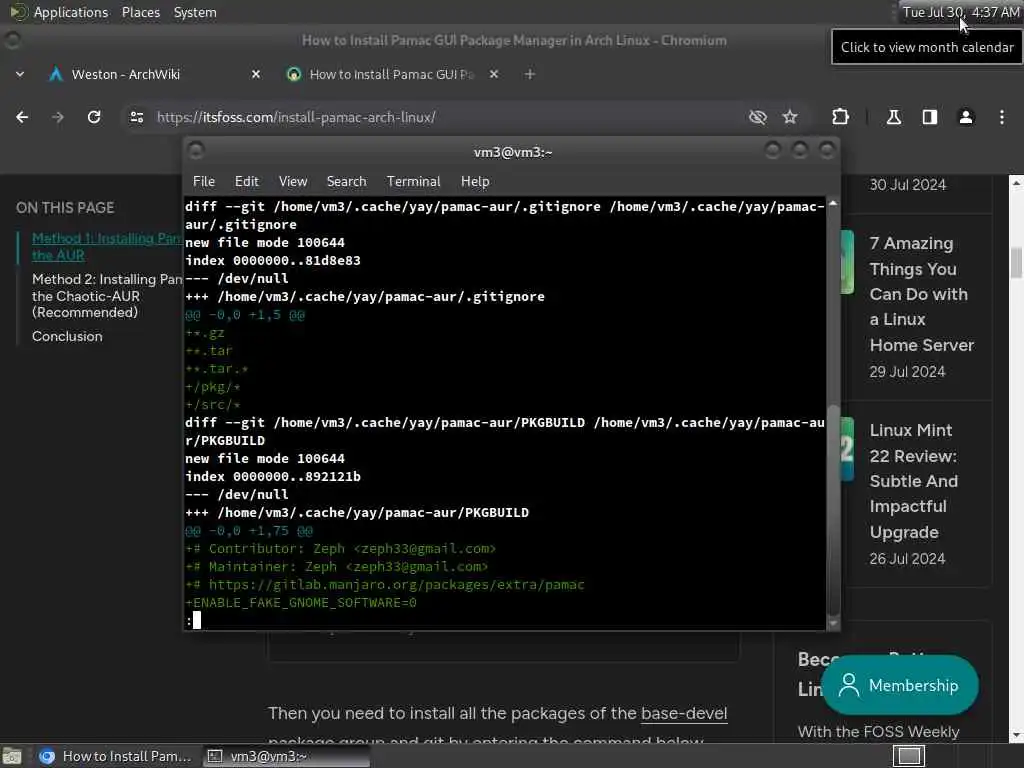The height and width of the screenshot is (768, 1024).
Task: Open the Terminal menu in terminal
Action: (413, 182)
